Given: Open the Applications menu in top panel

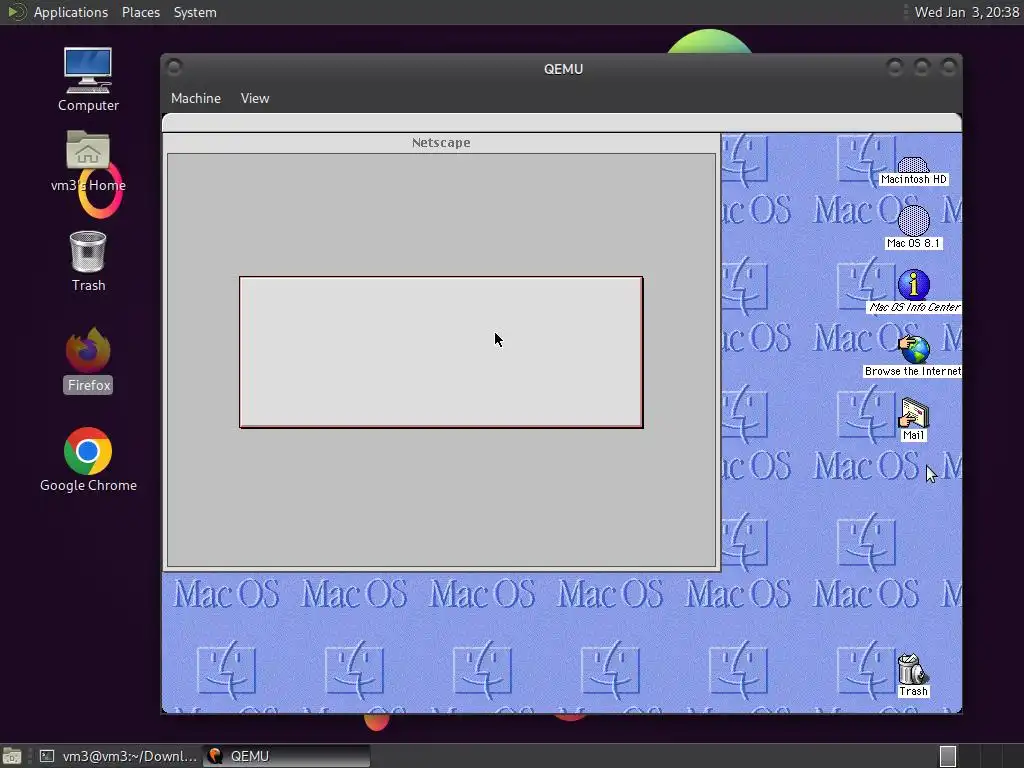Looking at the screenshot, I should (x=71, y=12).
